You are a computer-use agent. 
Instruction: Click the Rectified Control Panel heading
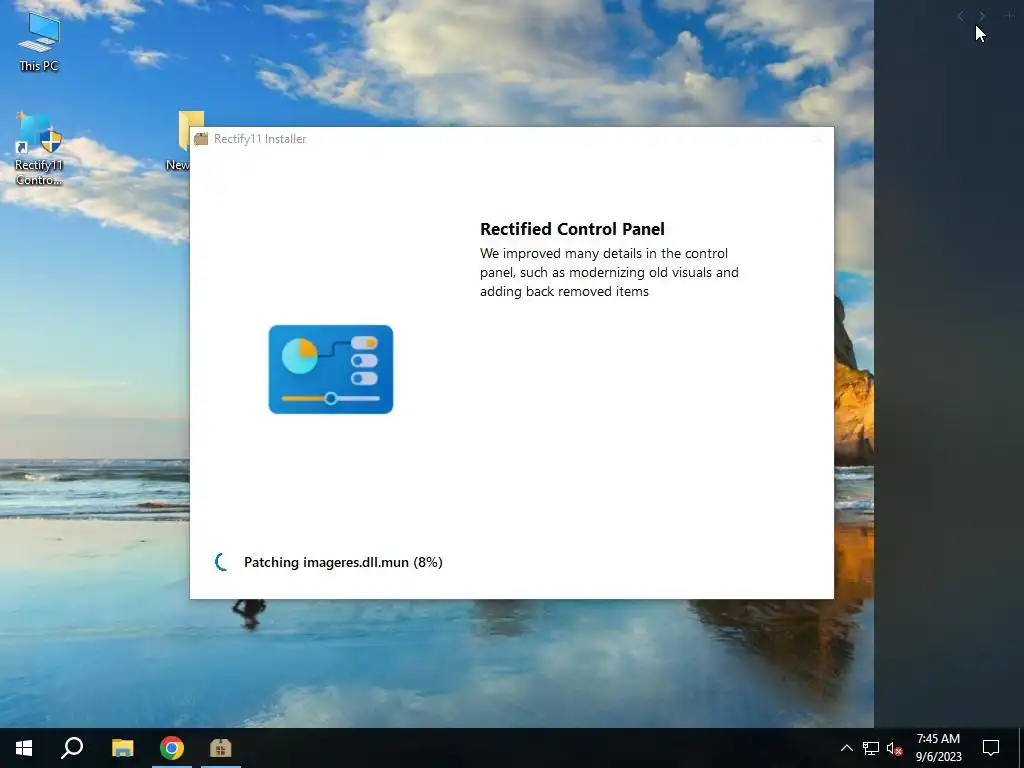click(x=572, y=229)
